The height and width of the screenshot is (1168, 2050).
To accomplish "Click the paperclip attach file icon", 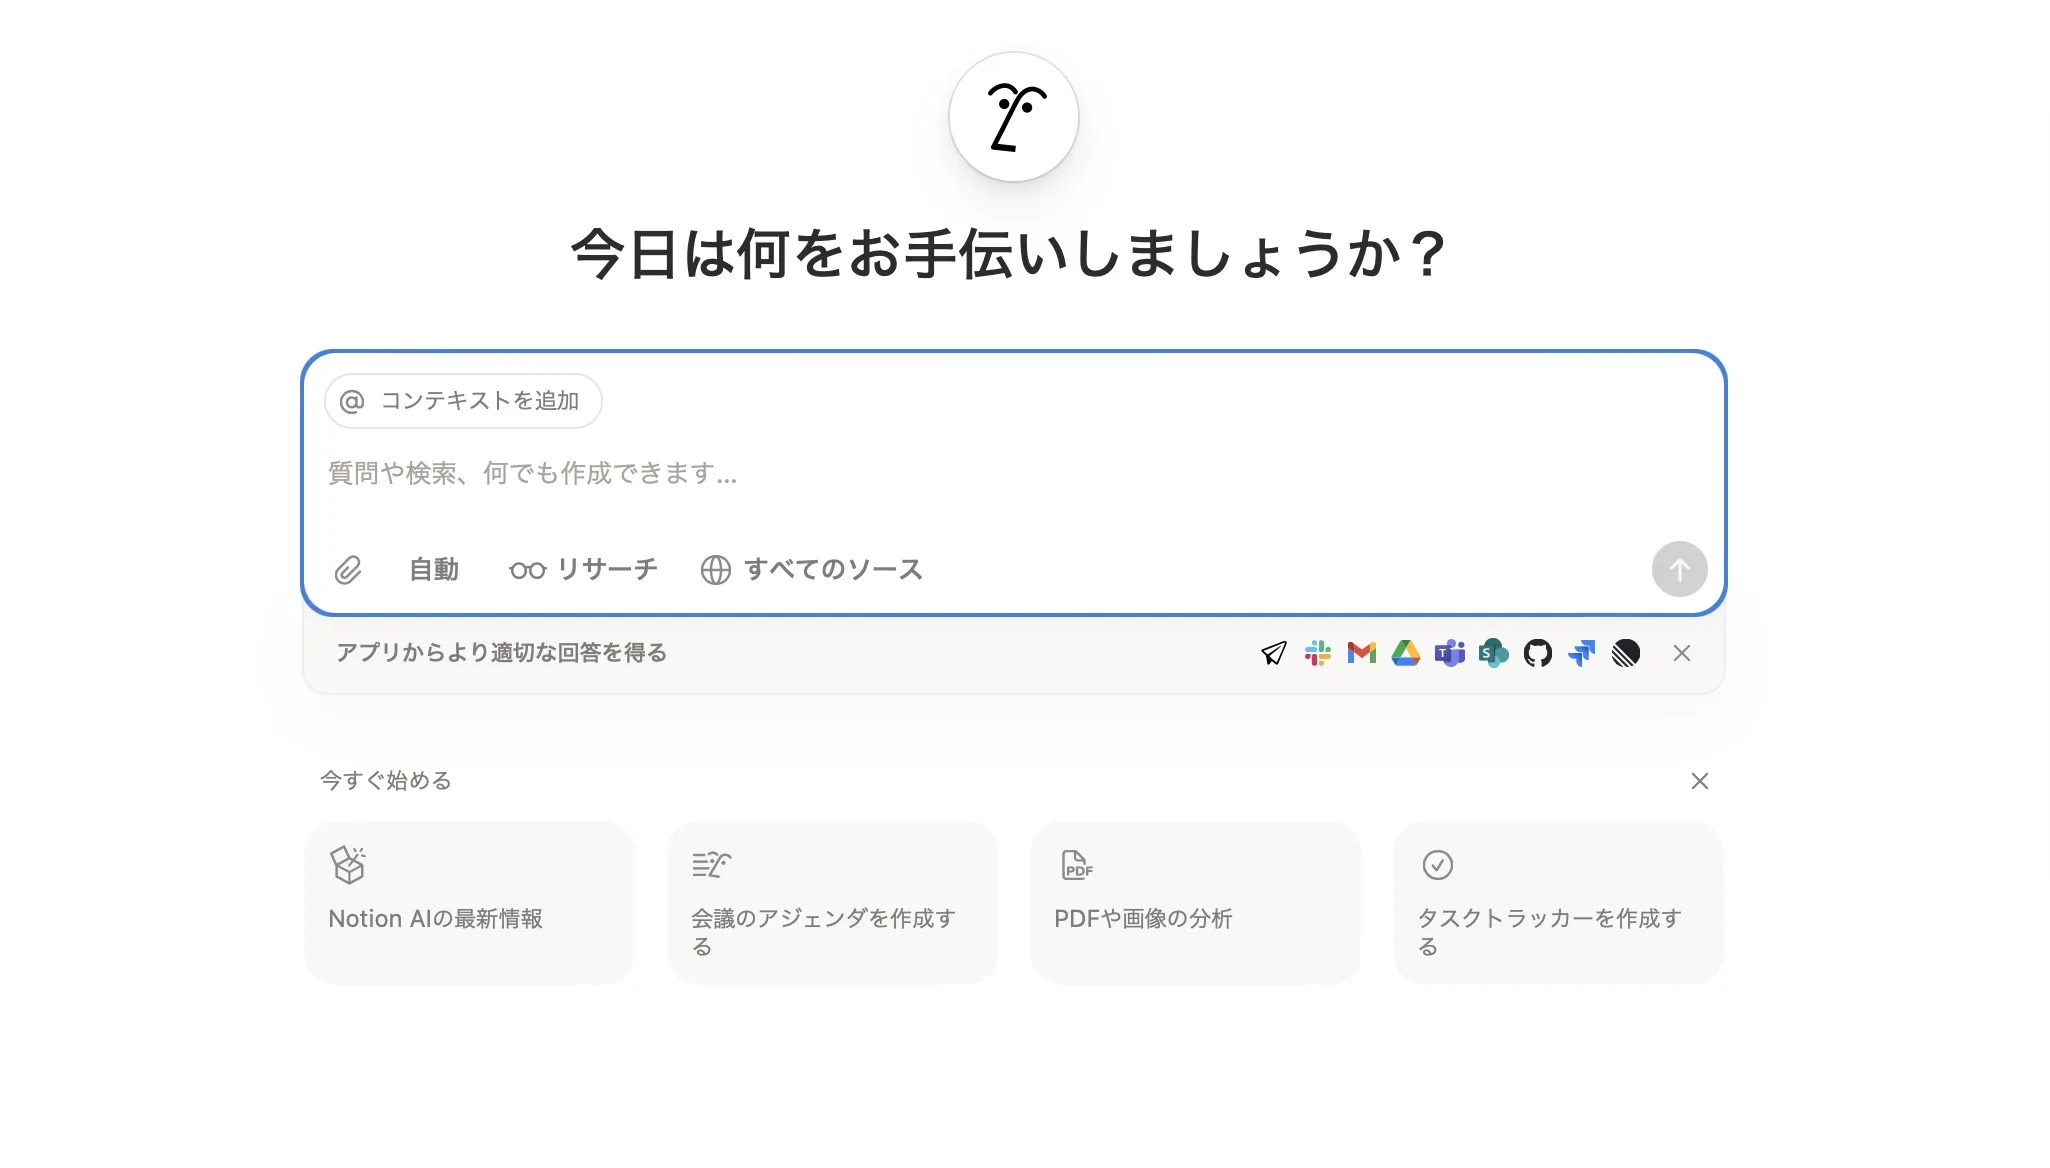I will pos(347,570).
